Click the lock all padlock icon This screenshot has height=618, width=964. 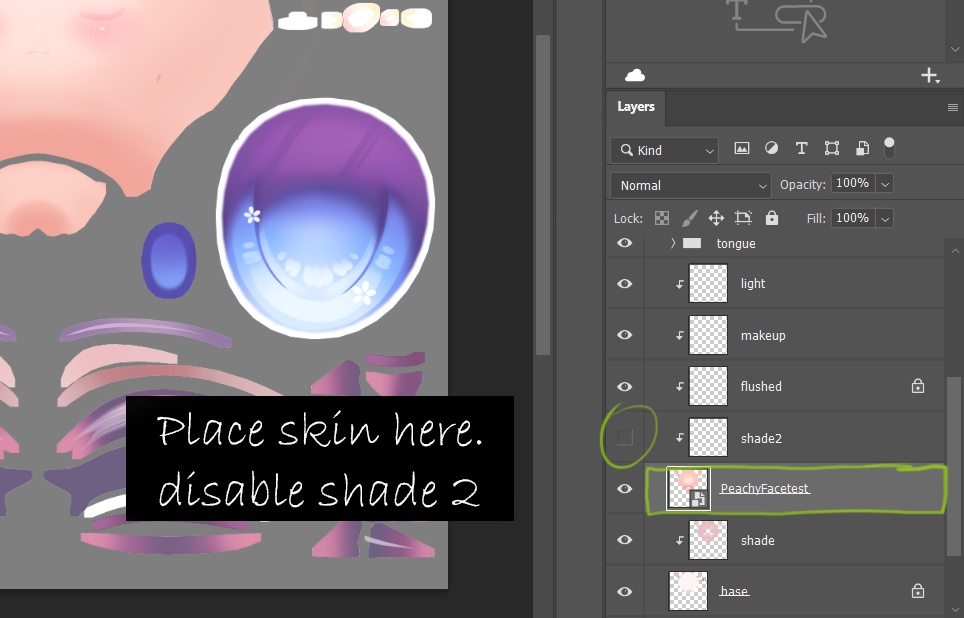[x=771, y=218]
